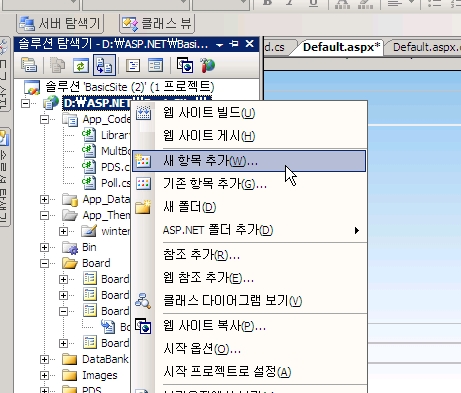Click the winter theme icon

click(x=89, y=231)
